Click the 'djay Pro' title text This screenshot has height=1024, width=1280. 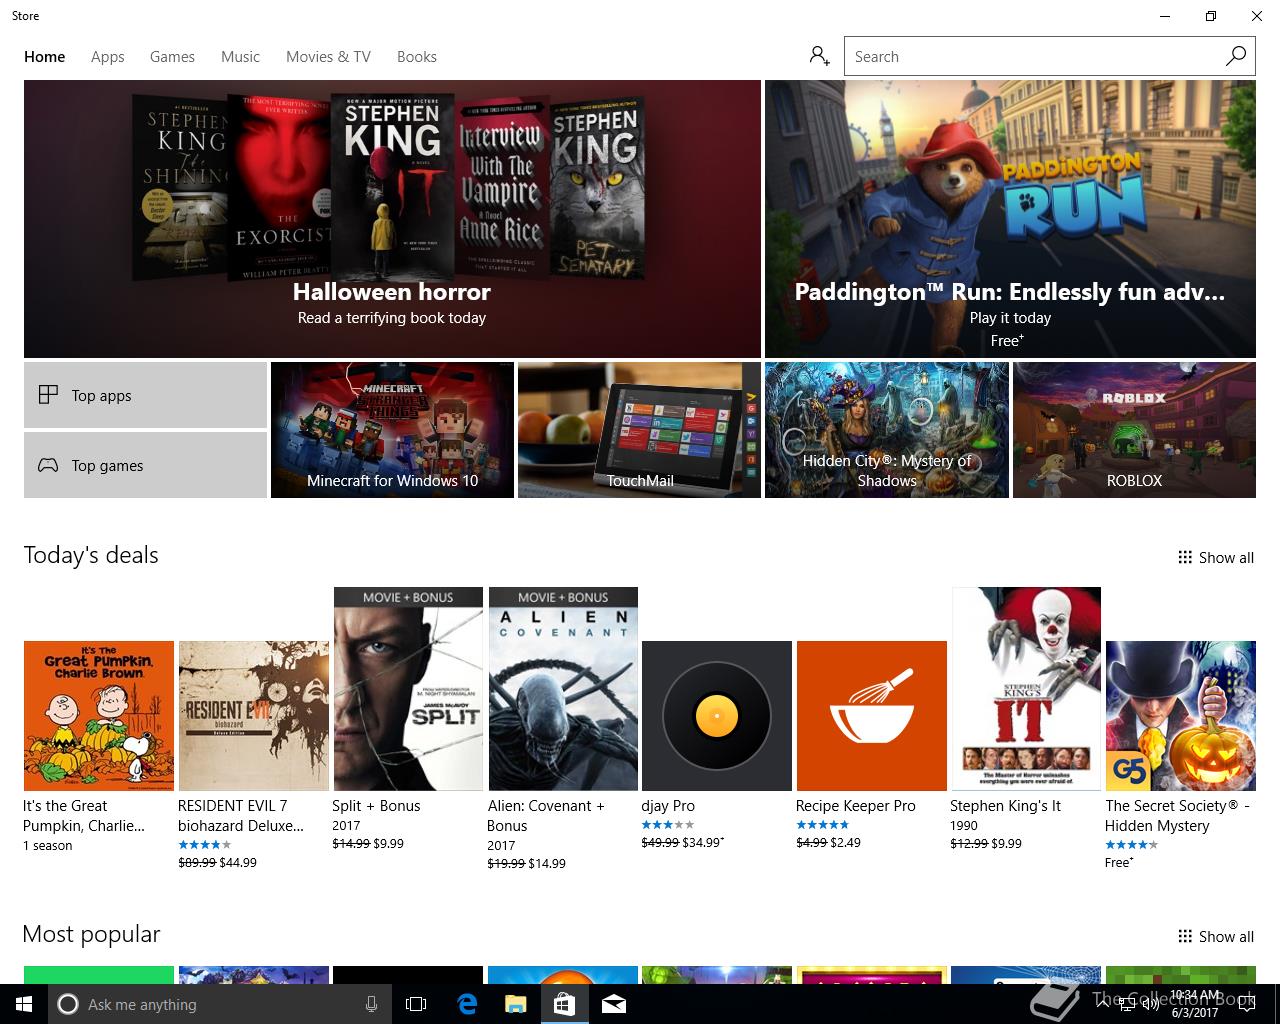coord(668,806)
